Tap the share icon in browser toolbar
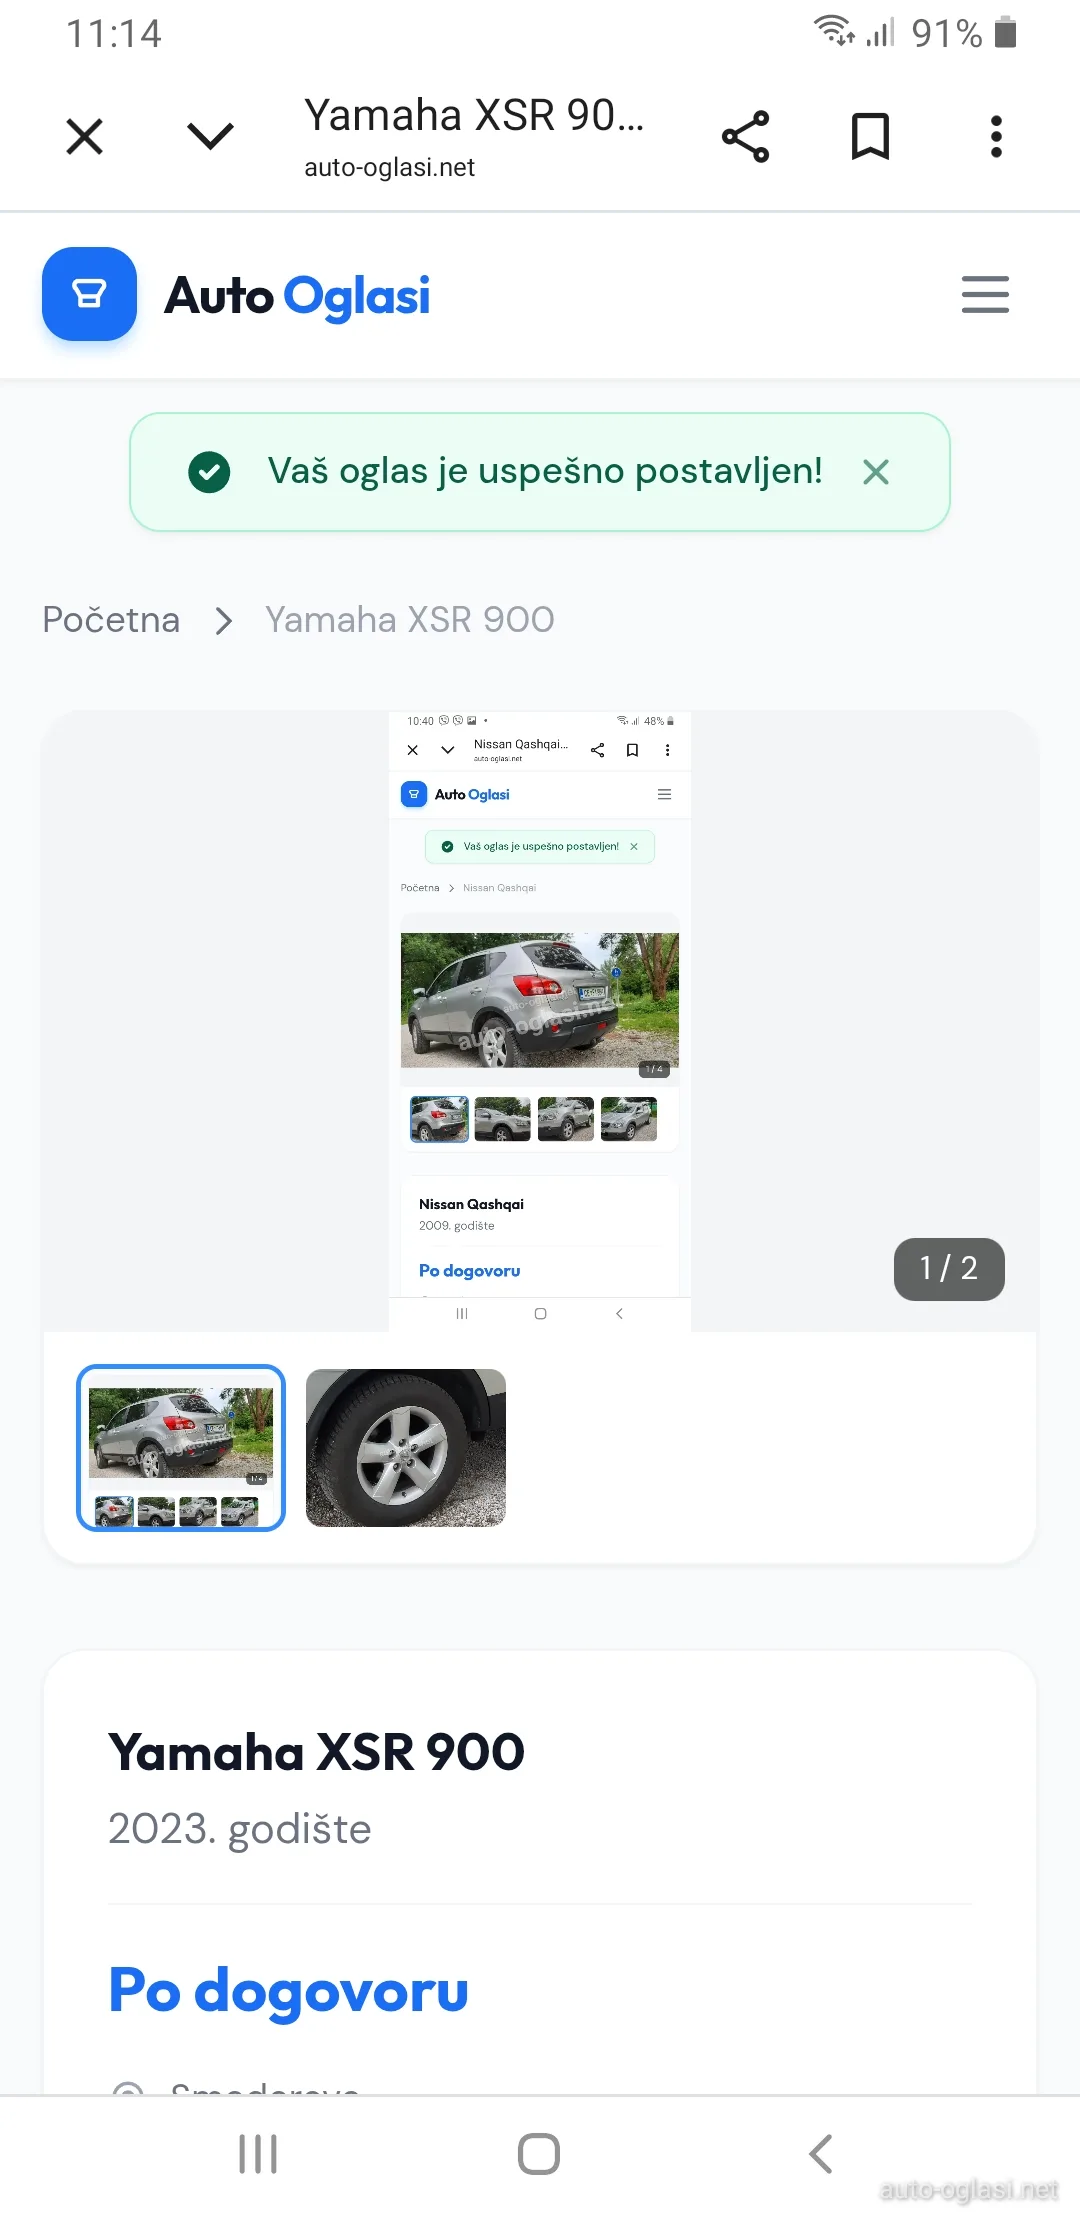Viewport: 1080px width, 2220px height. (746, 137)
